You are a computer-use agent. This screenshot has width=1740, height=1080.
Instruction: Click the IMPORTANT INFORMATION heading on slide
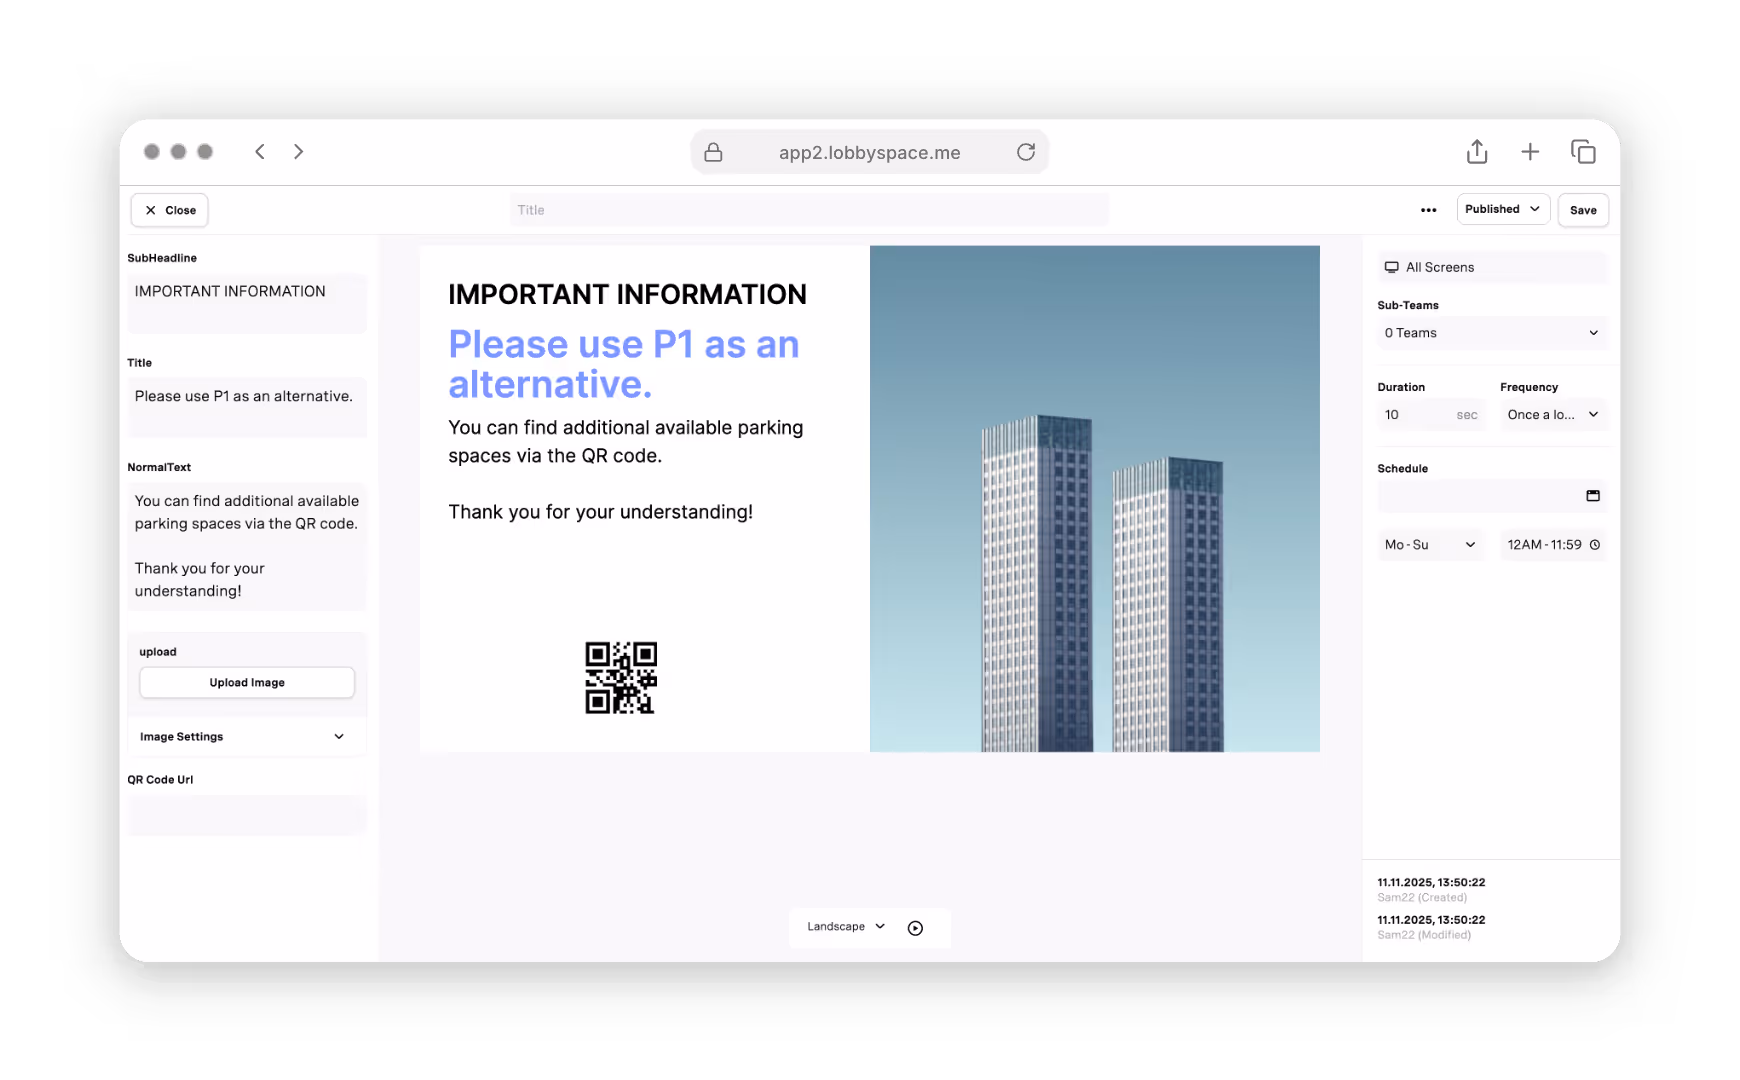[627, 294]
